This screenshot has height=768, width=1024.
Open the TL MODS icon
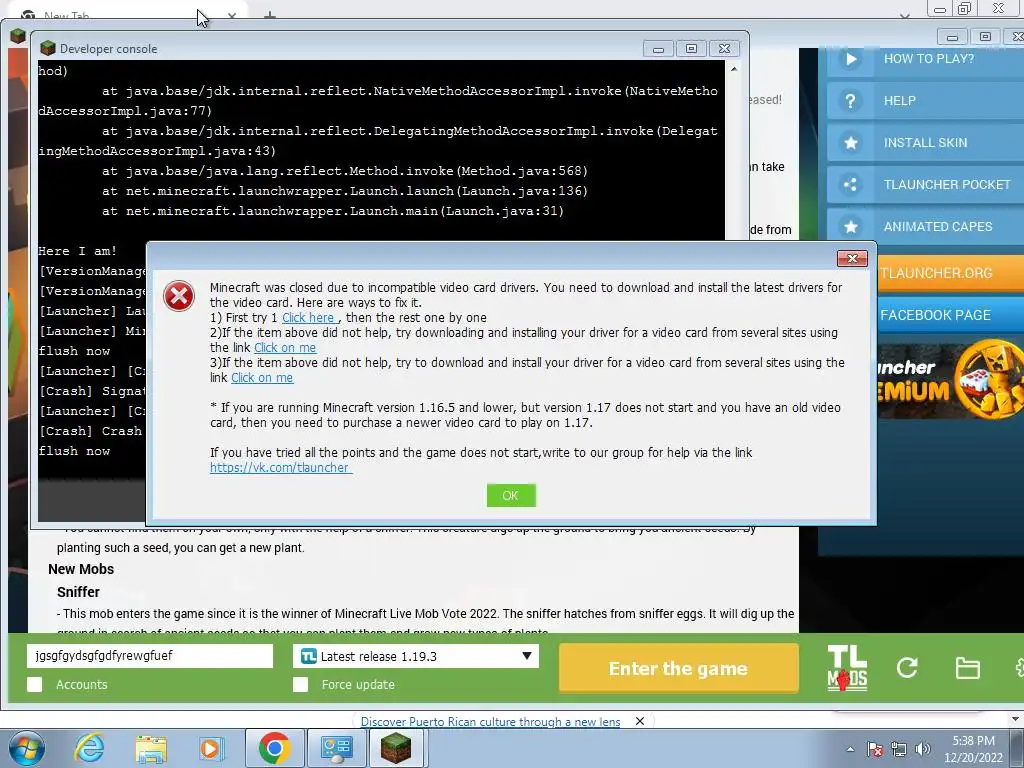tap(847, 668)
